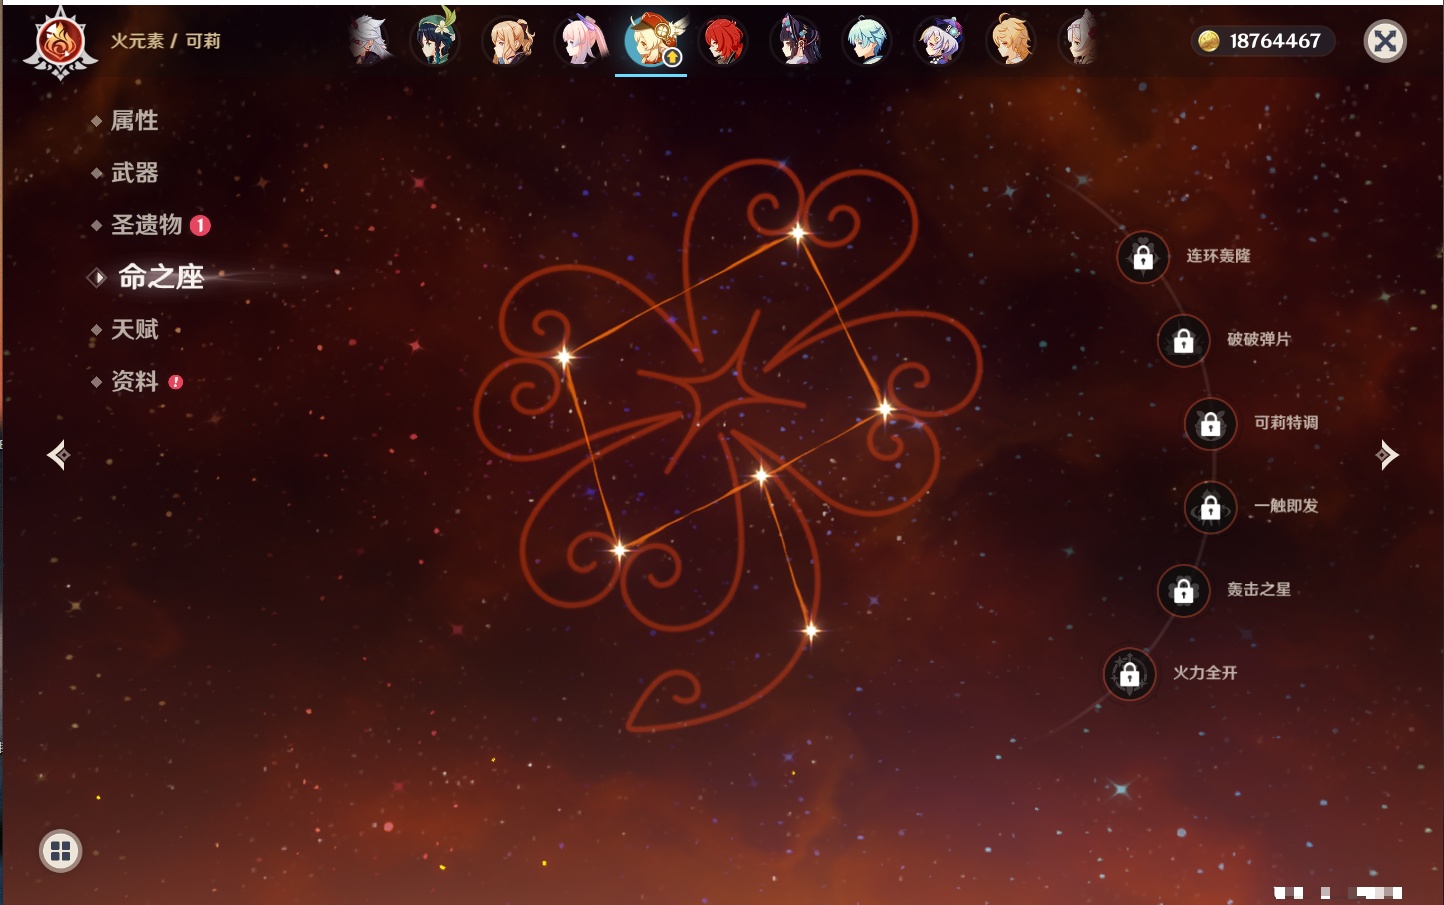
Task: Open the locked 可莉特调 constellation icon
Action: [x=1210, y=424]
